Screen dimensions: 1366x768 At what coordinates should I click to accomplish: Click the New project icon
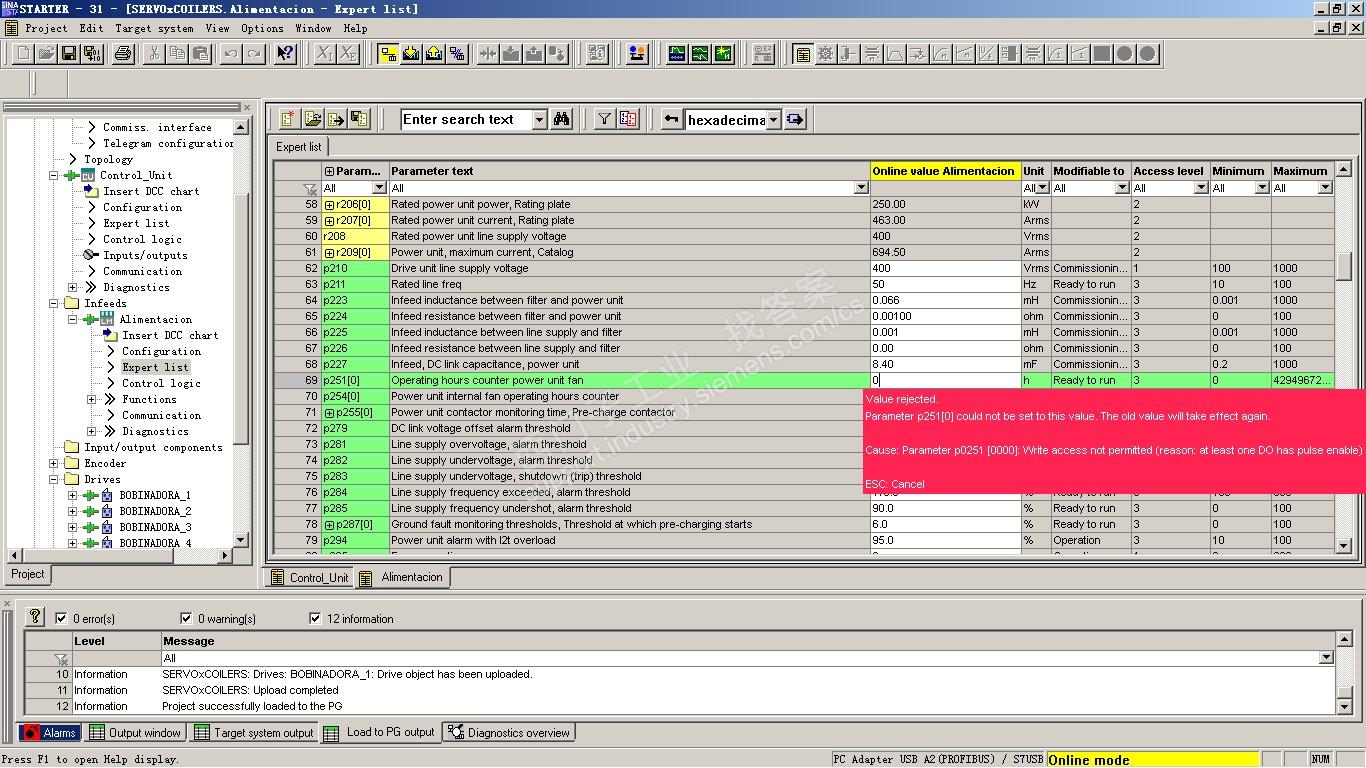[23, 53]
